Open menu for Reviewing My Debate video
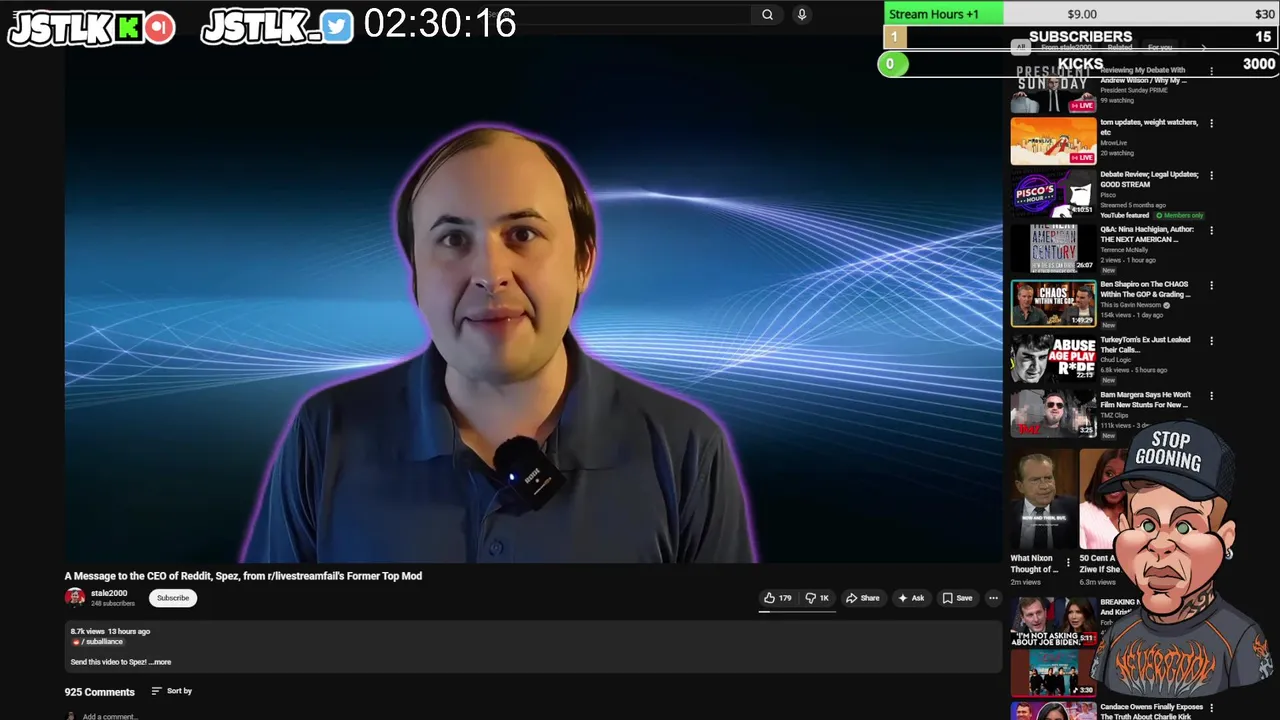Viewport: 1280px width, 720px height. tap(1211, 71)
